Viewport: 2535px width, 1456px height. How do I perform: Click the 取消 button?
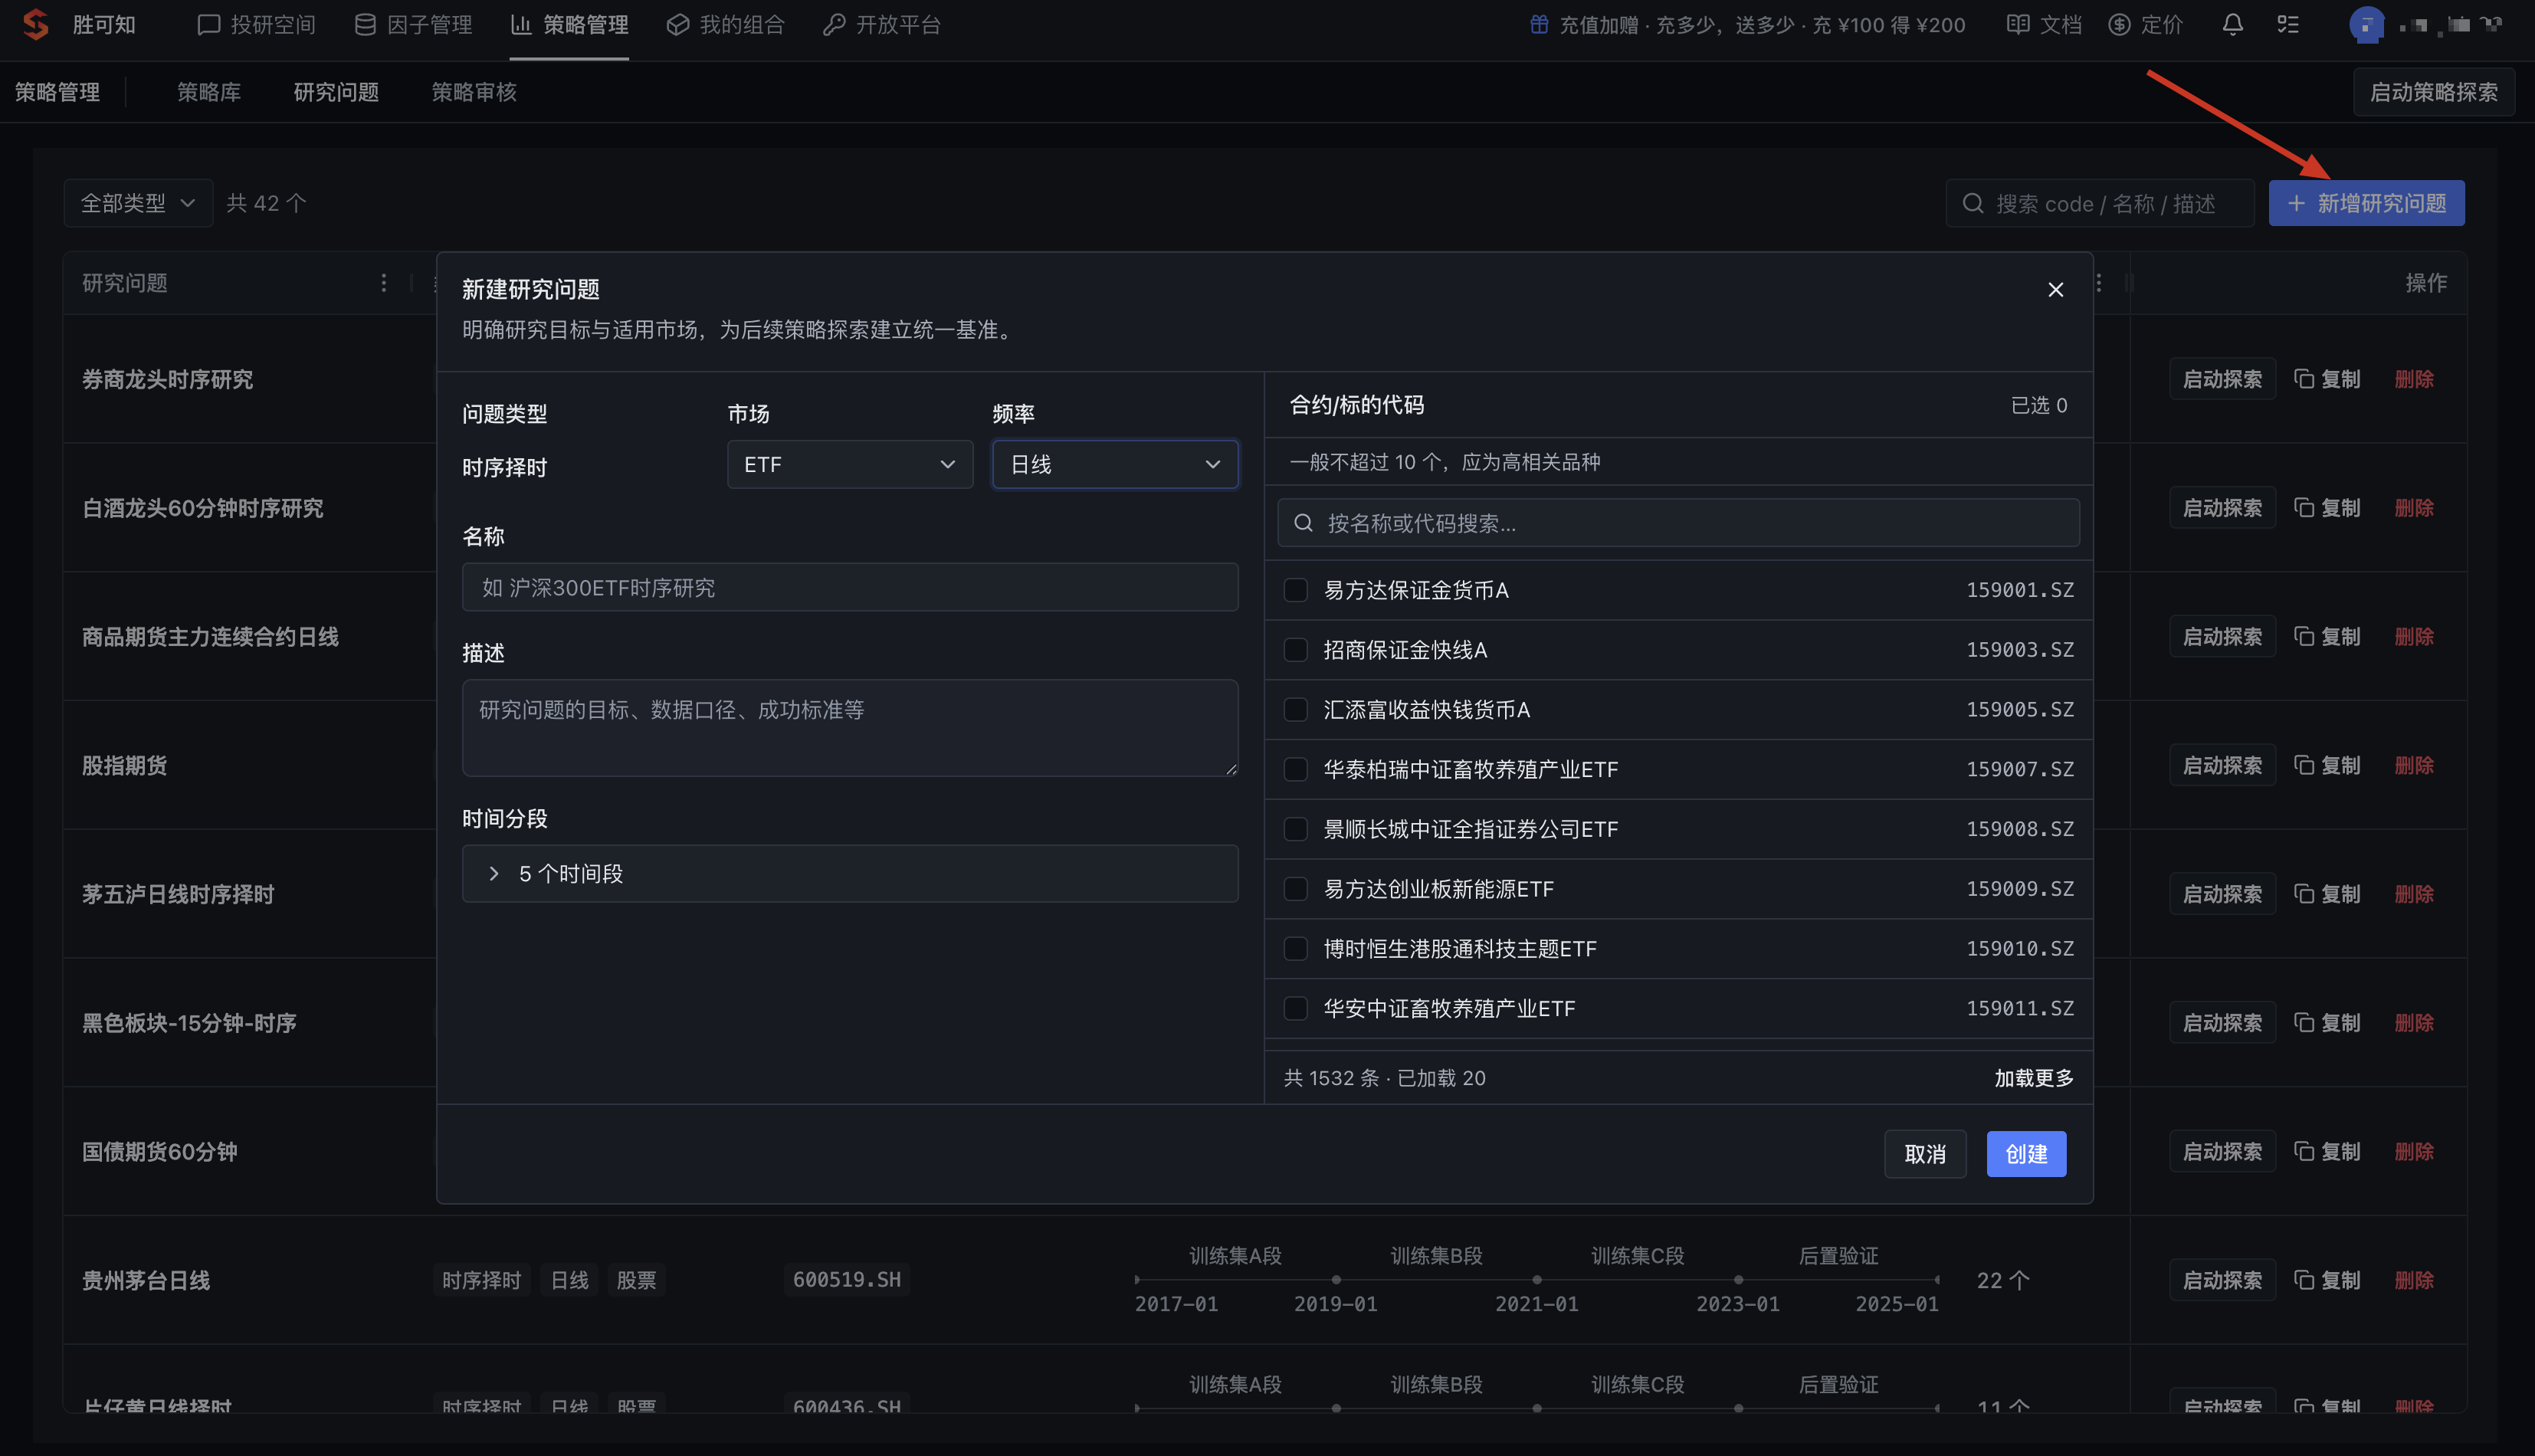point(1925,1154)
